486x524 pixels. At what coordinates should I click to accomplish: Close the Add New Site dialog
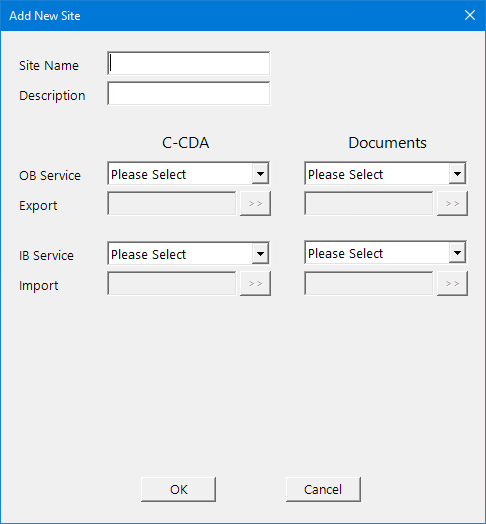point(470,15)
